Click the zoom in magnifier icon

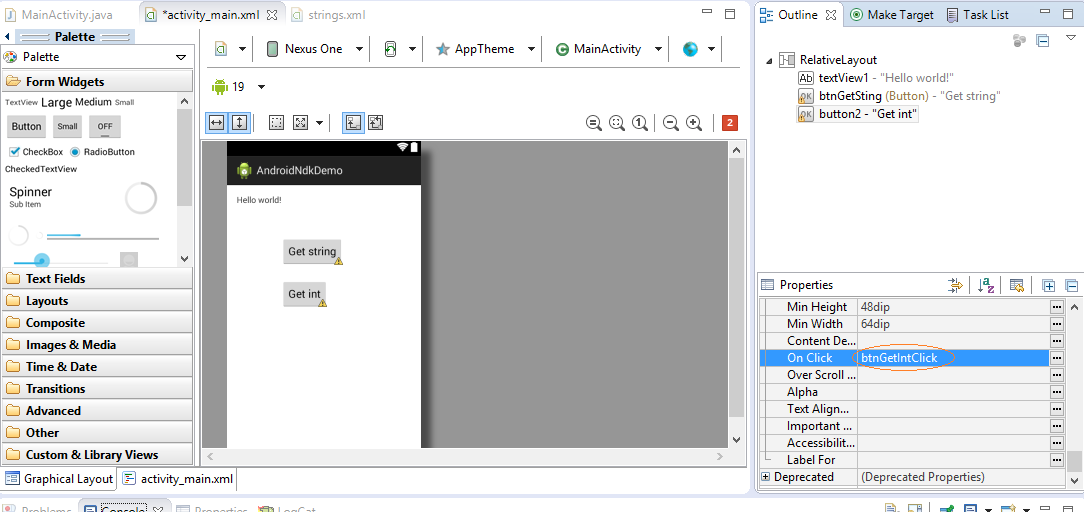(693, 123)
